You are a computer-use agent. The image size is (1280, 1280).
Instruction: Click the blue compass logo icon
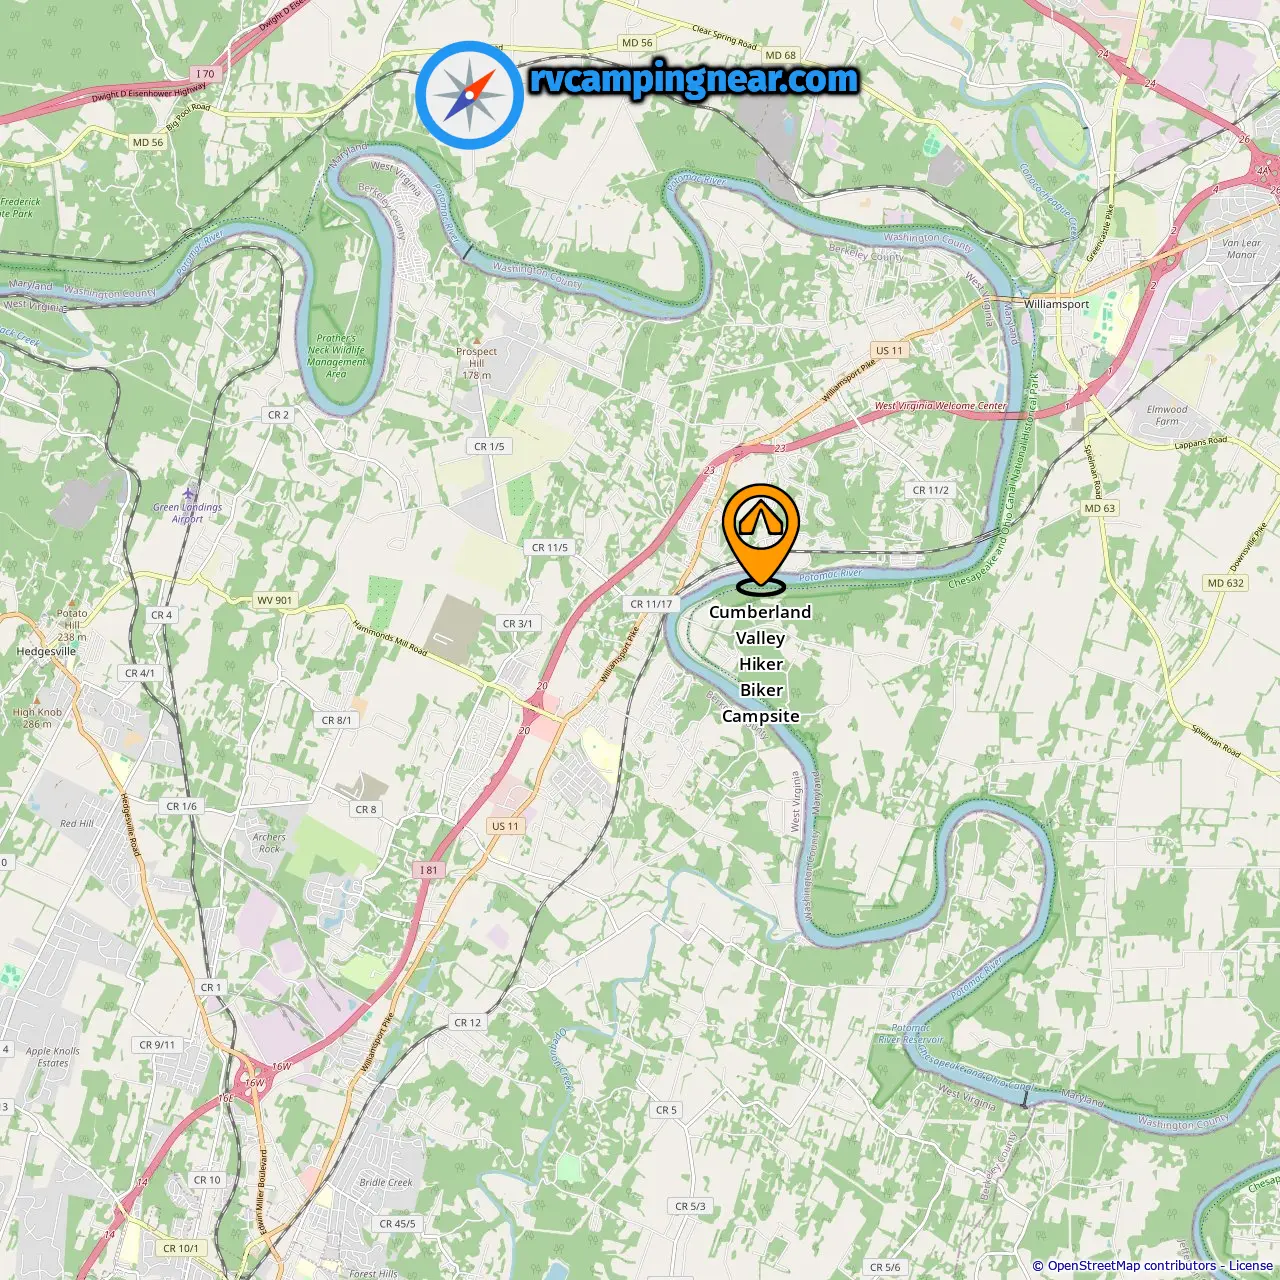(470, 95)
